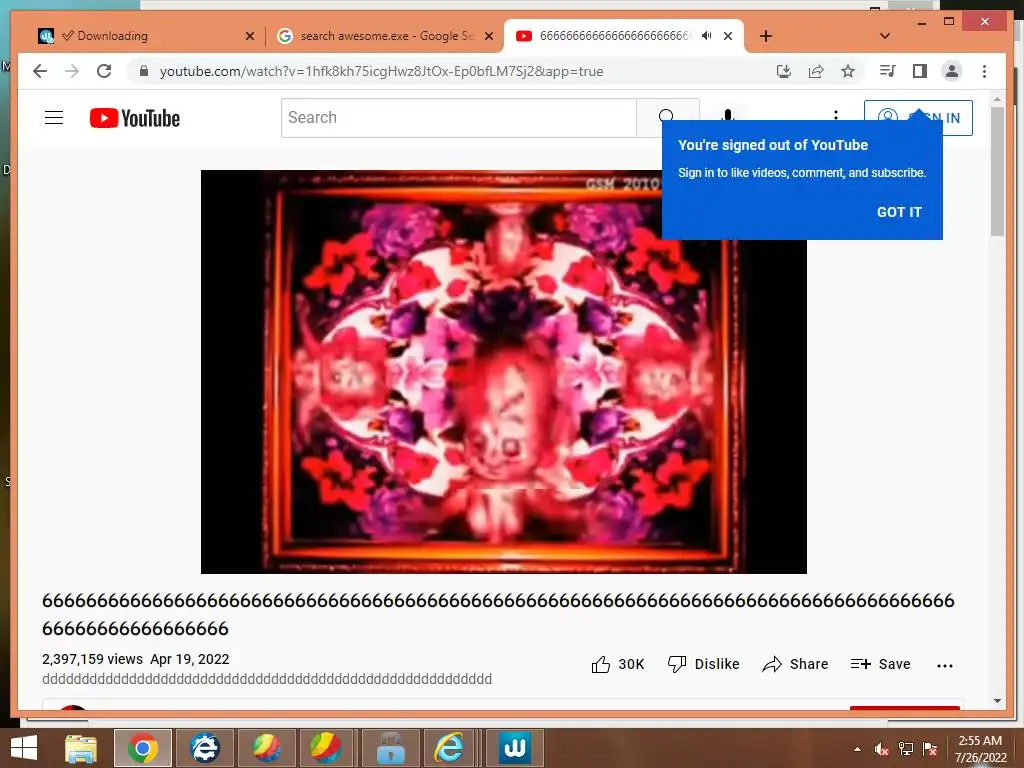1024x768 pixels.
Task: Reload the YouTube page
Action: tap(104, 71)
